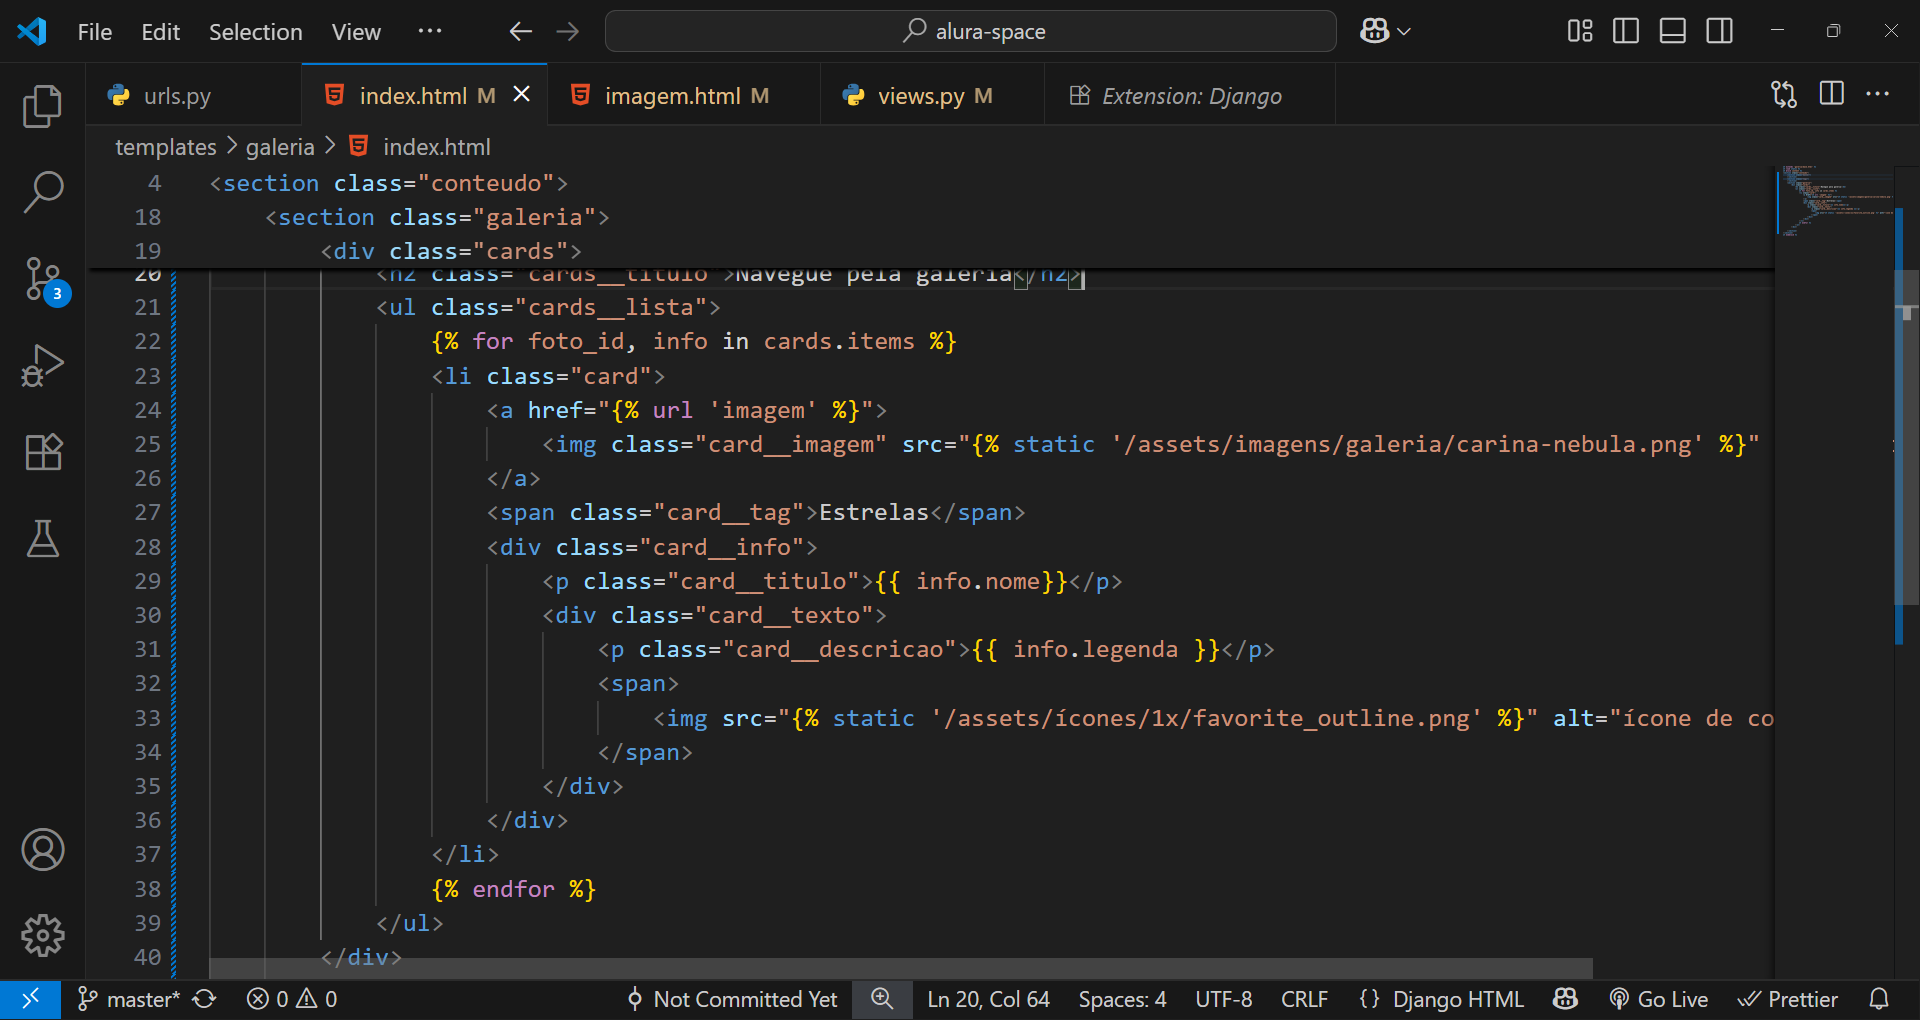
Task: Open the Accounts menu
Action: pos(42,850)
